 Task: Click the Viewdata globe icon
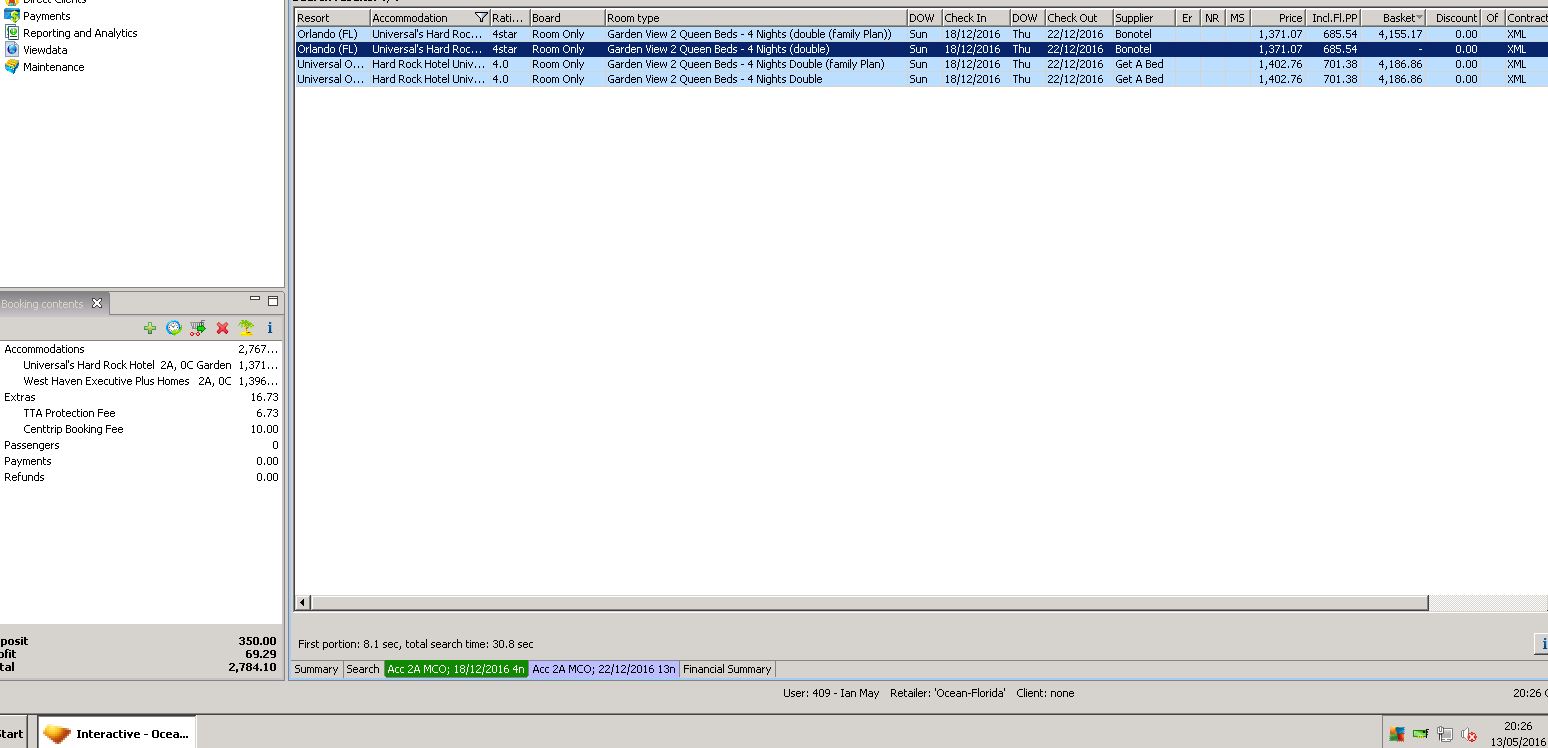pos(12,50)
